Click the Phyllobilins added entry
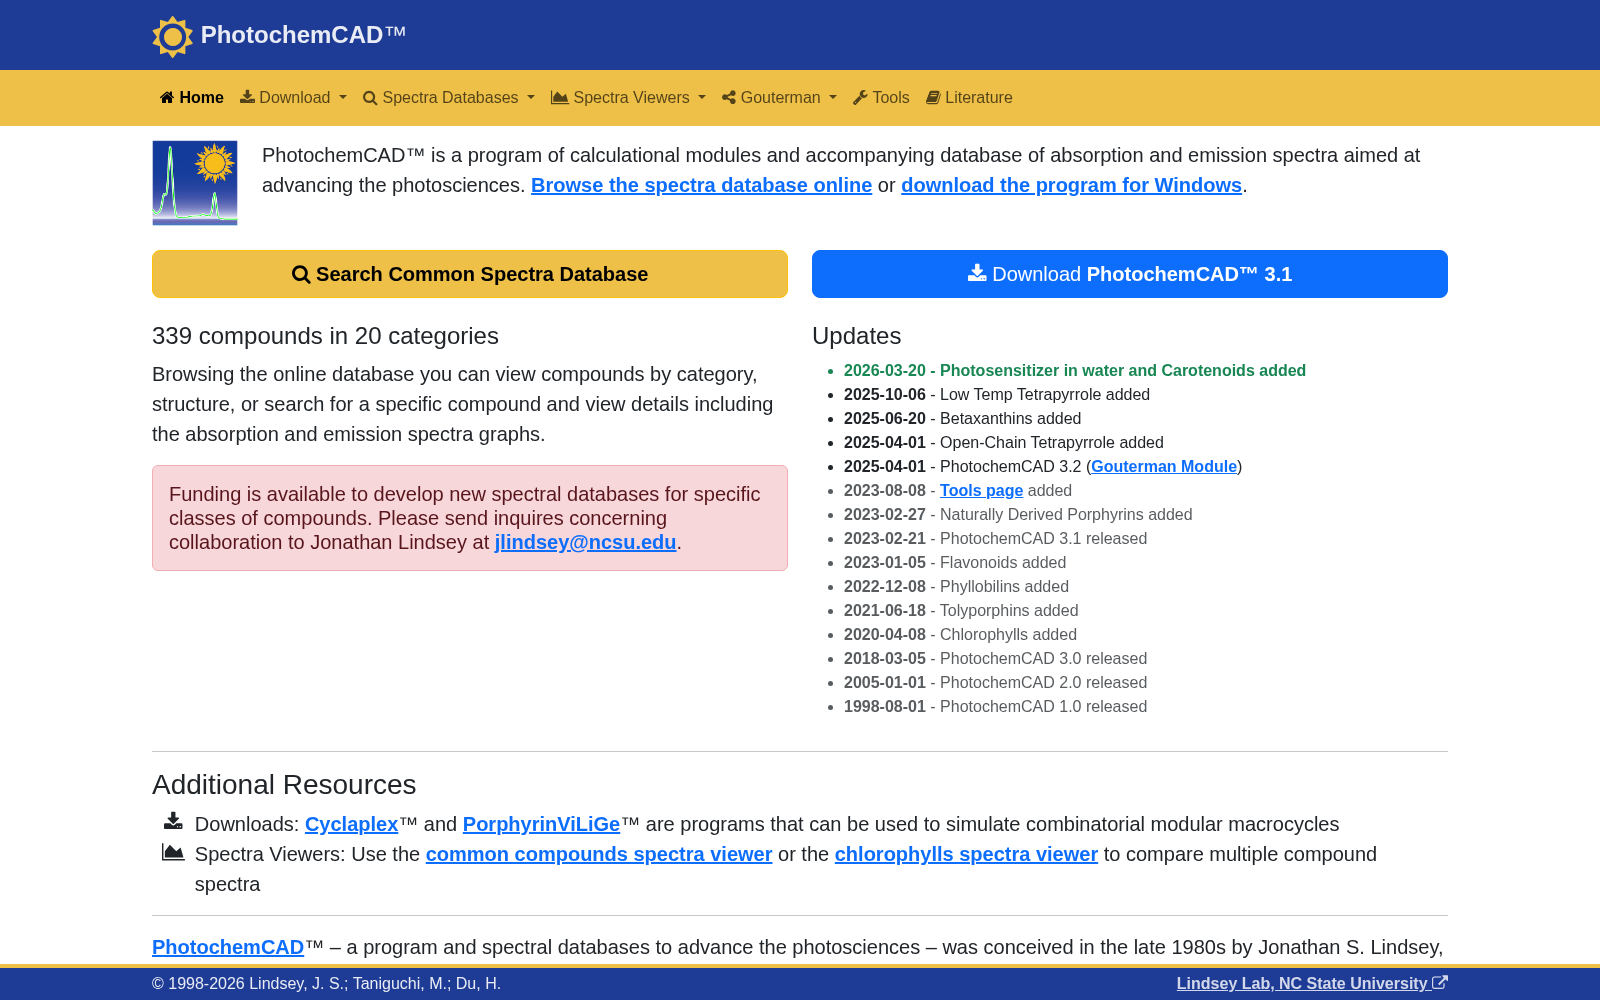Screen dimensions: 1600x1000 coord(956,586)
